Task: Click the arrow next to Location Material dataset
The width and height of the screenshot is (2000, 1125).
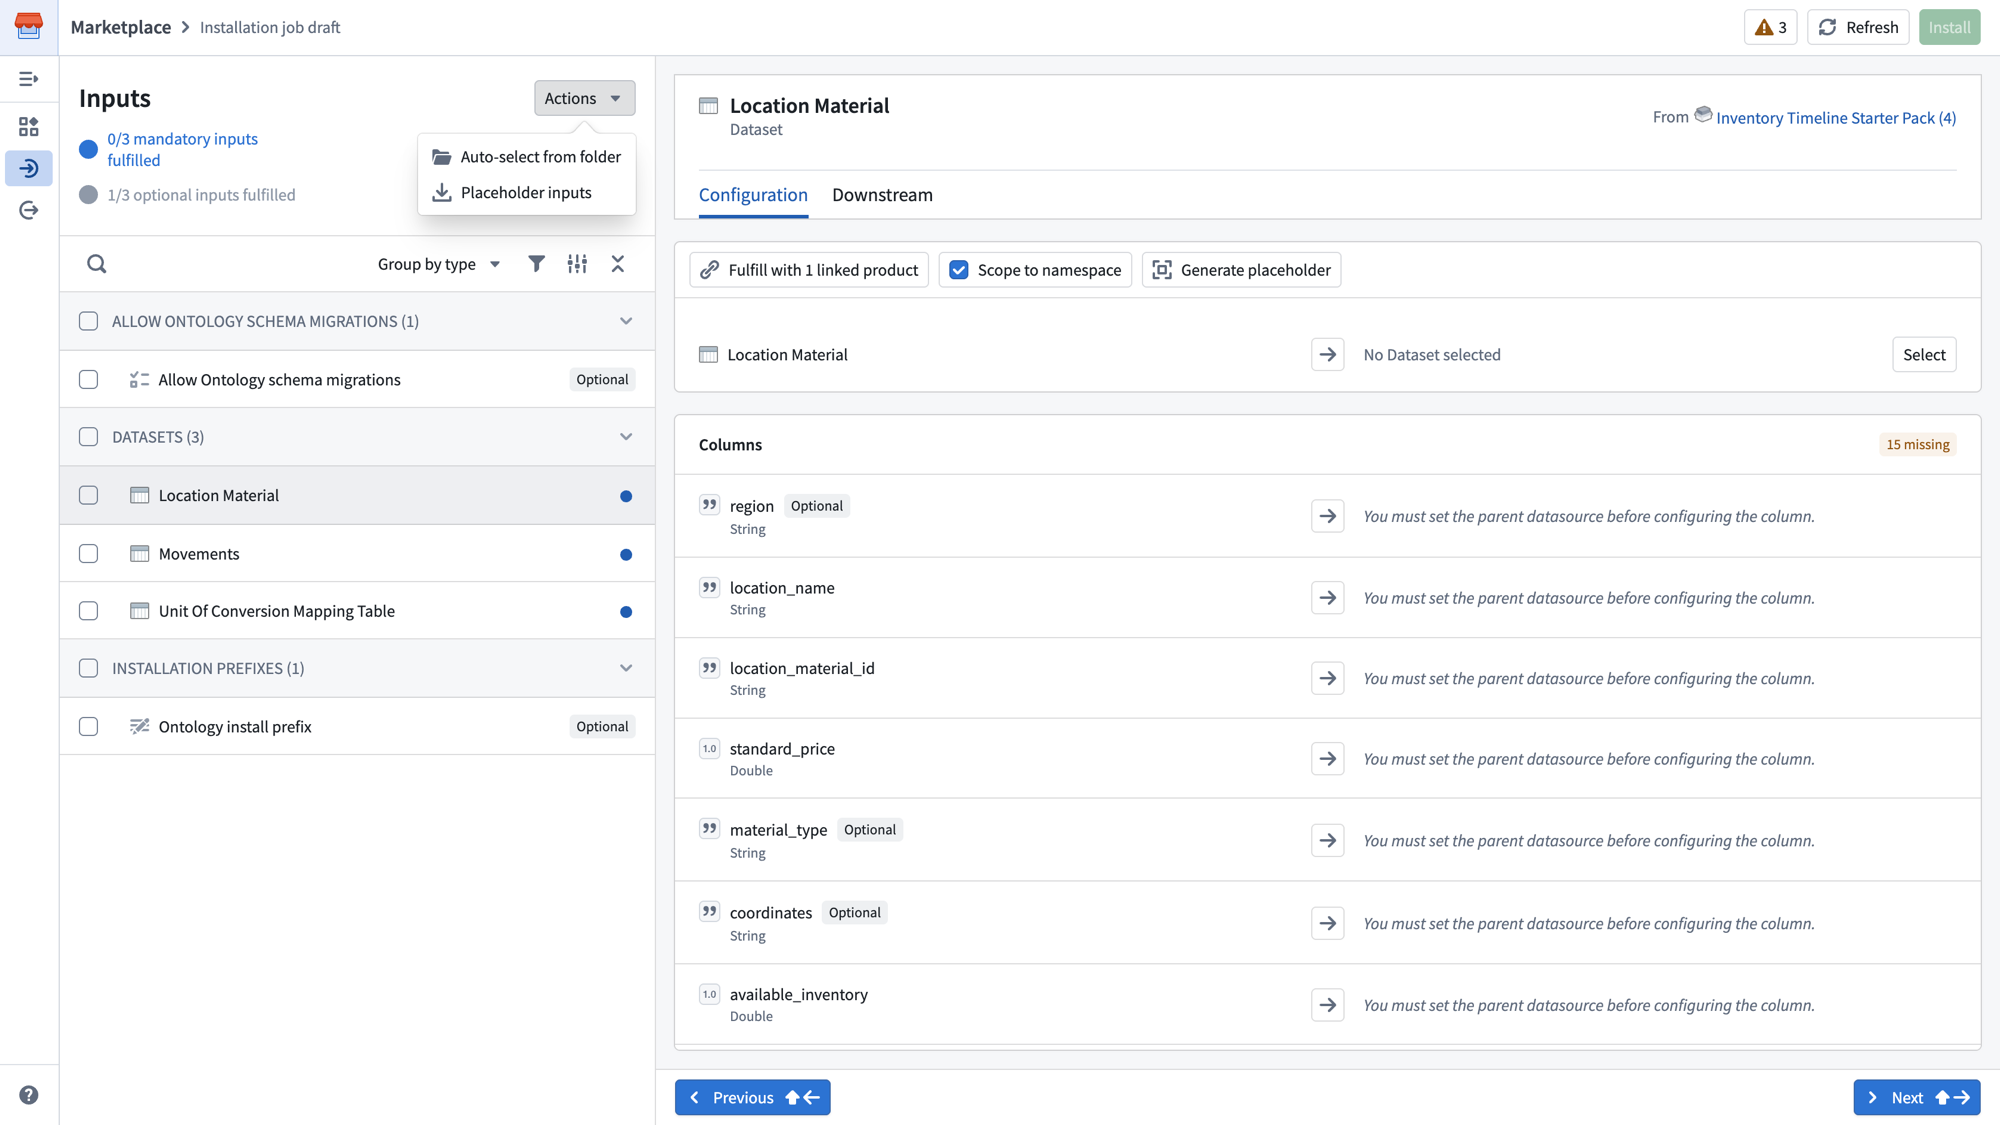Action: 1327,354
